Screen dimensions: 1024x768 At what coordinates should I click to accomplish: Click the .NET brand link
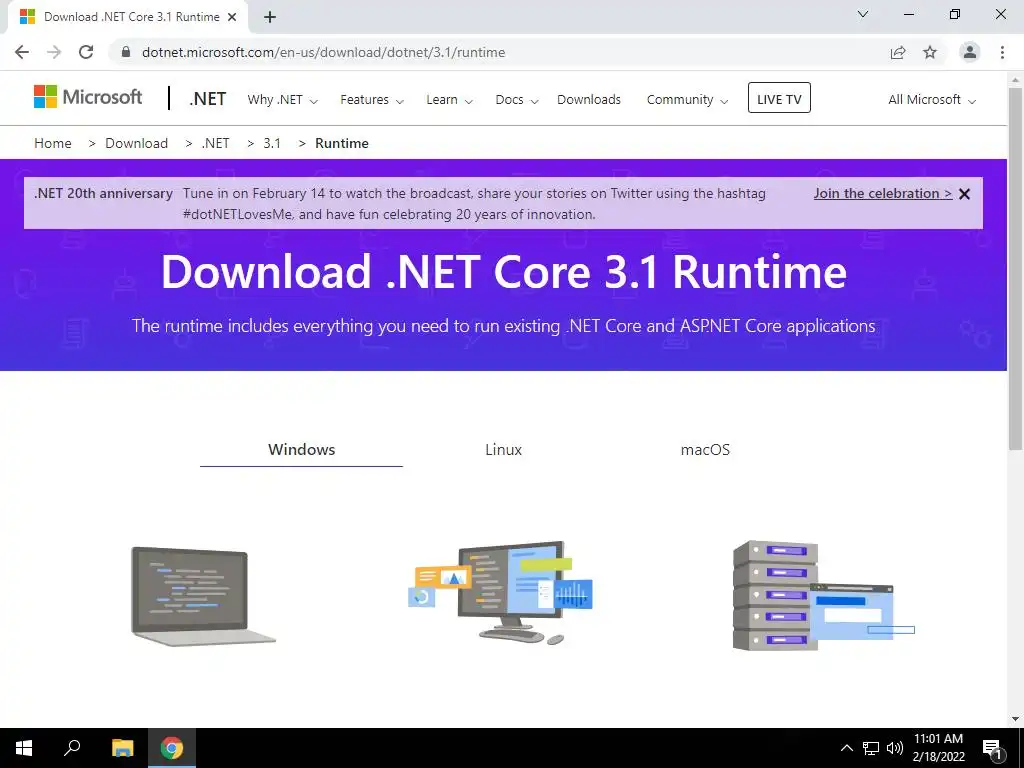coord(208,99)
